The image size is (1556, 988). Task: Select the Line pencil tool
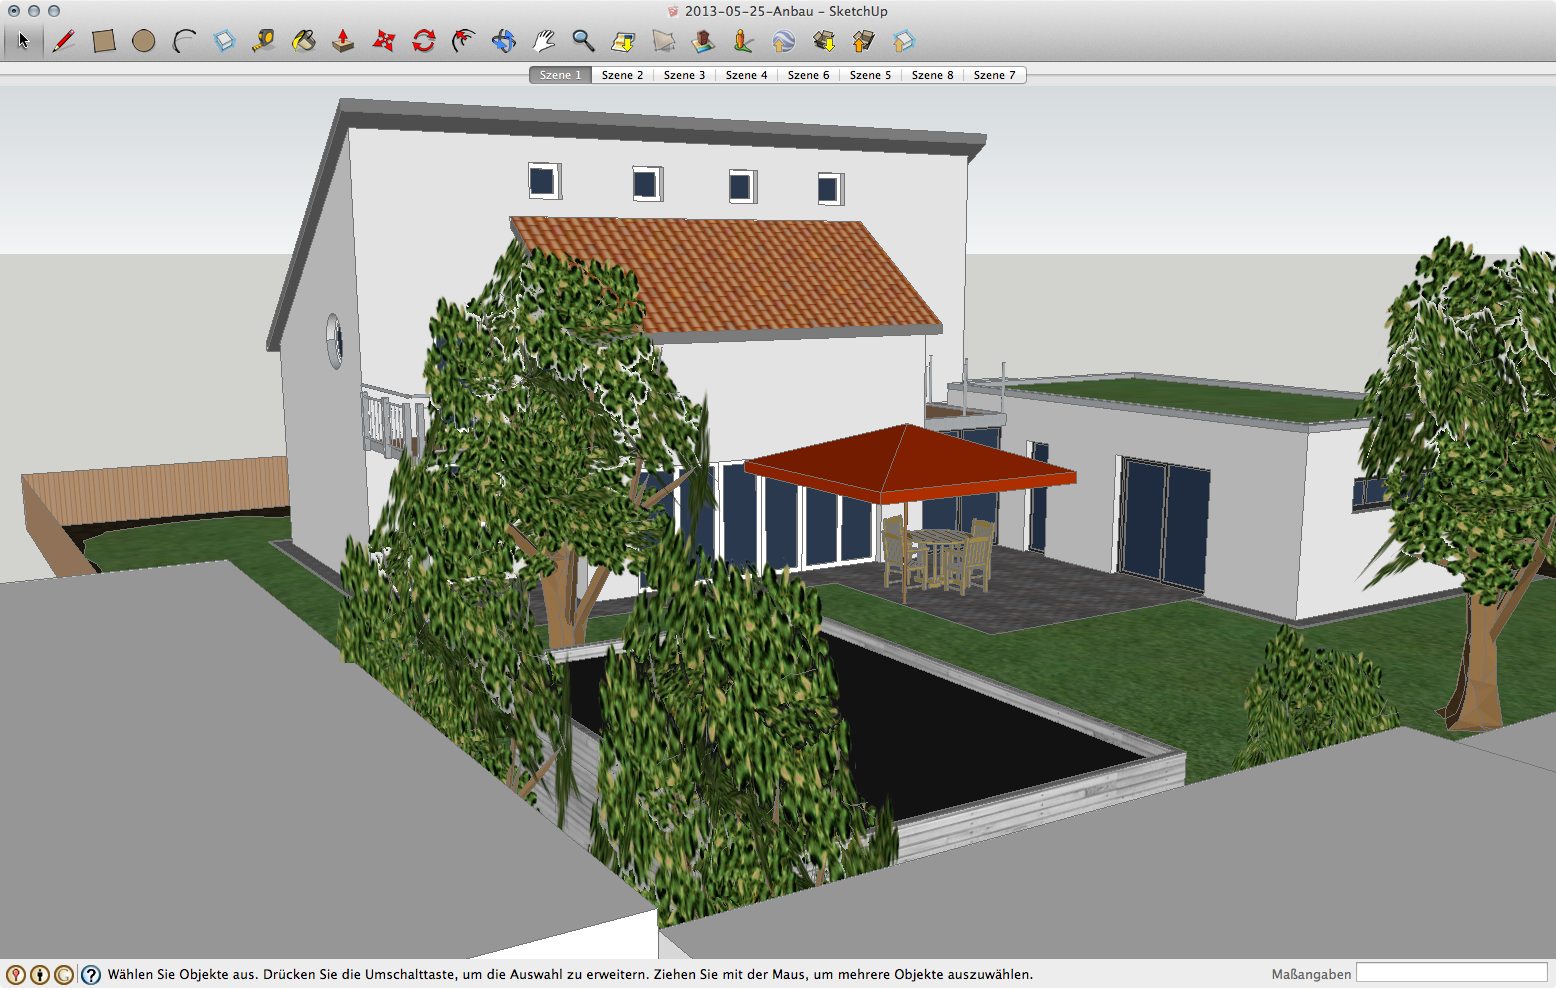pos(63,41)
